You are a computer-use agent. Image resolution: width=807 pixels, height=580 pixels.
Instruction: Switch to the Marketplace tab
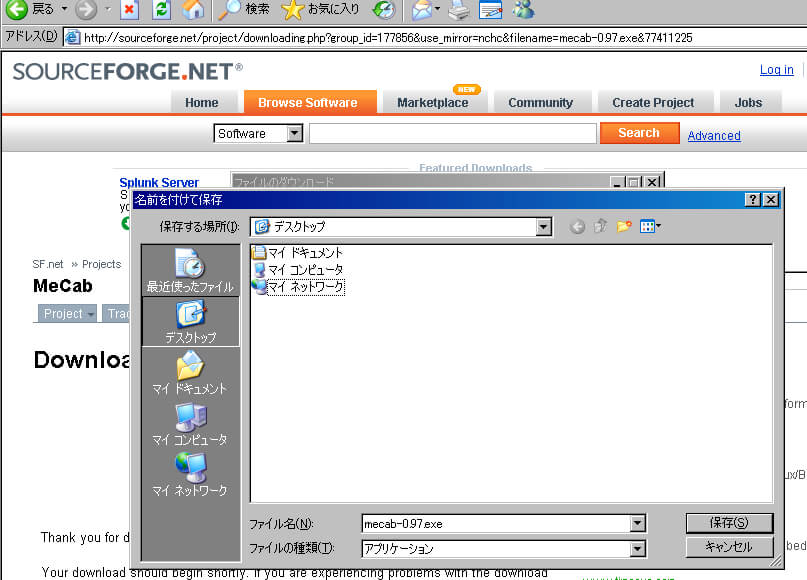point(432,102)
